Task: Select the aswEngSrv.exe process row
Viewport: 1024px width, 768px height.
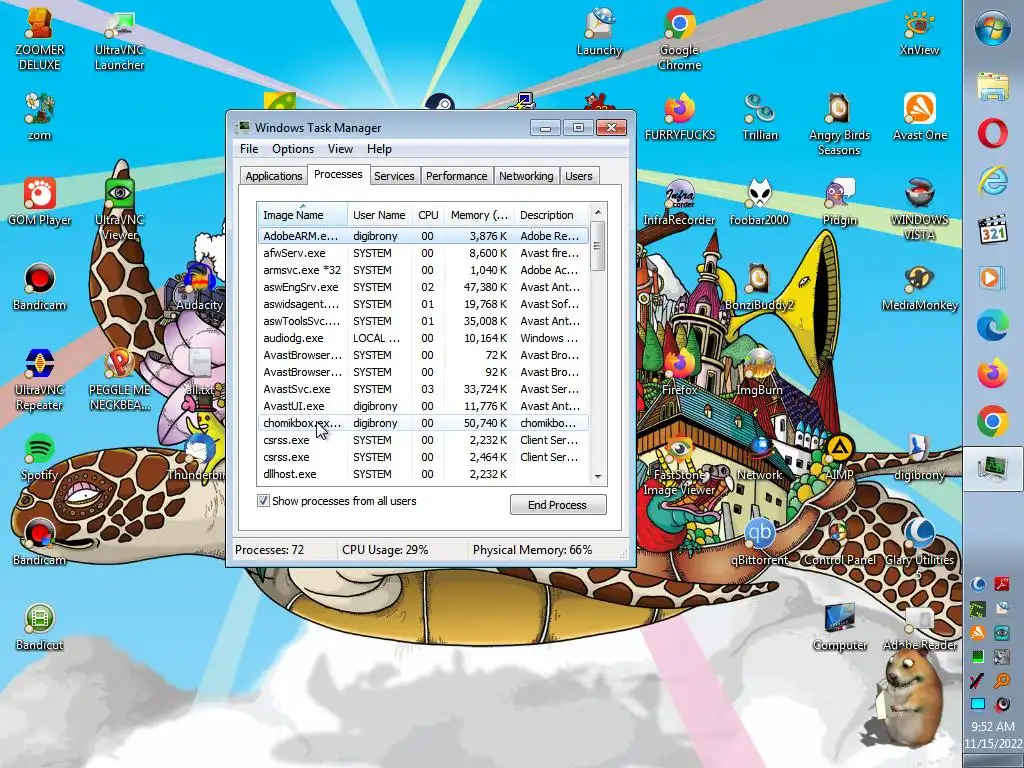Action: (x=423, y=287)
